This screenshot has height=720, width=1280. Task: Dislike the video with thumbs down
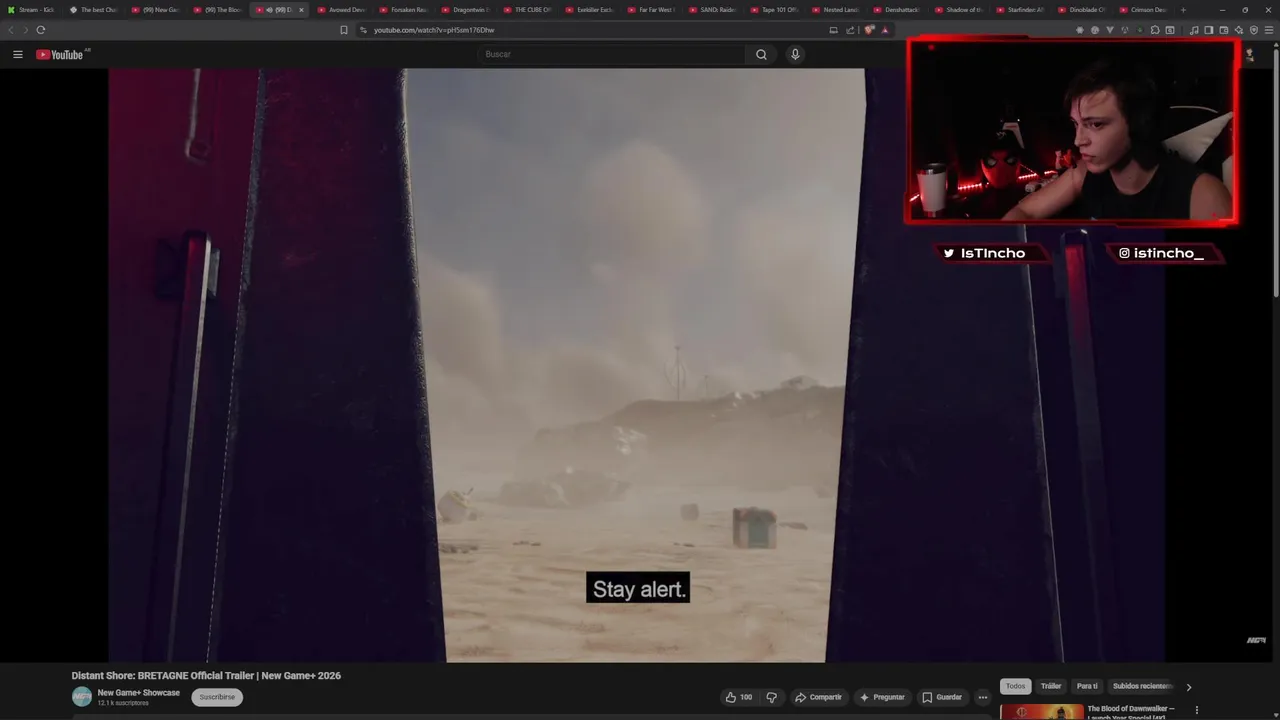(x=771, y=697)
